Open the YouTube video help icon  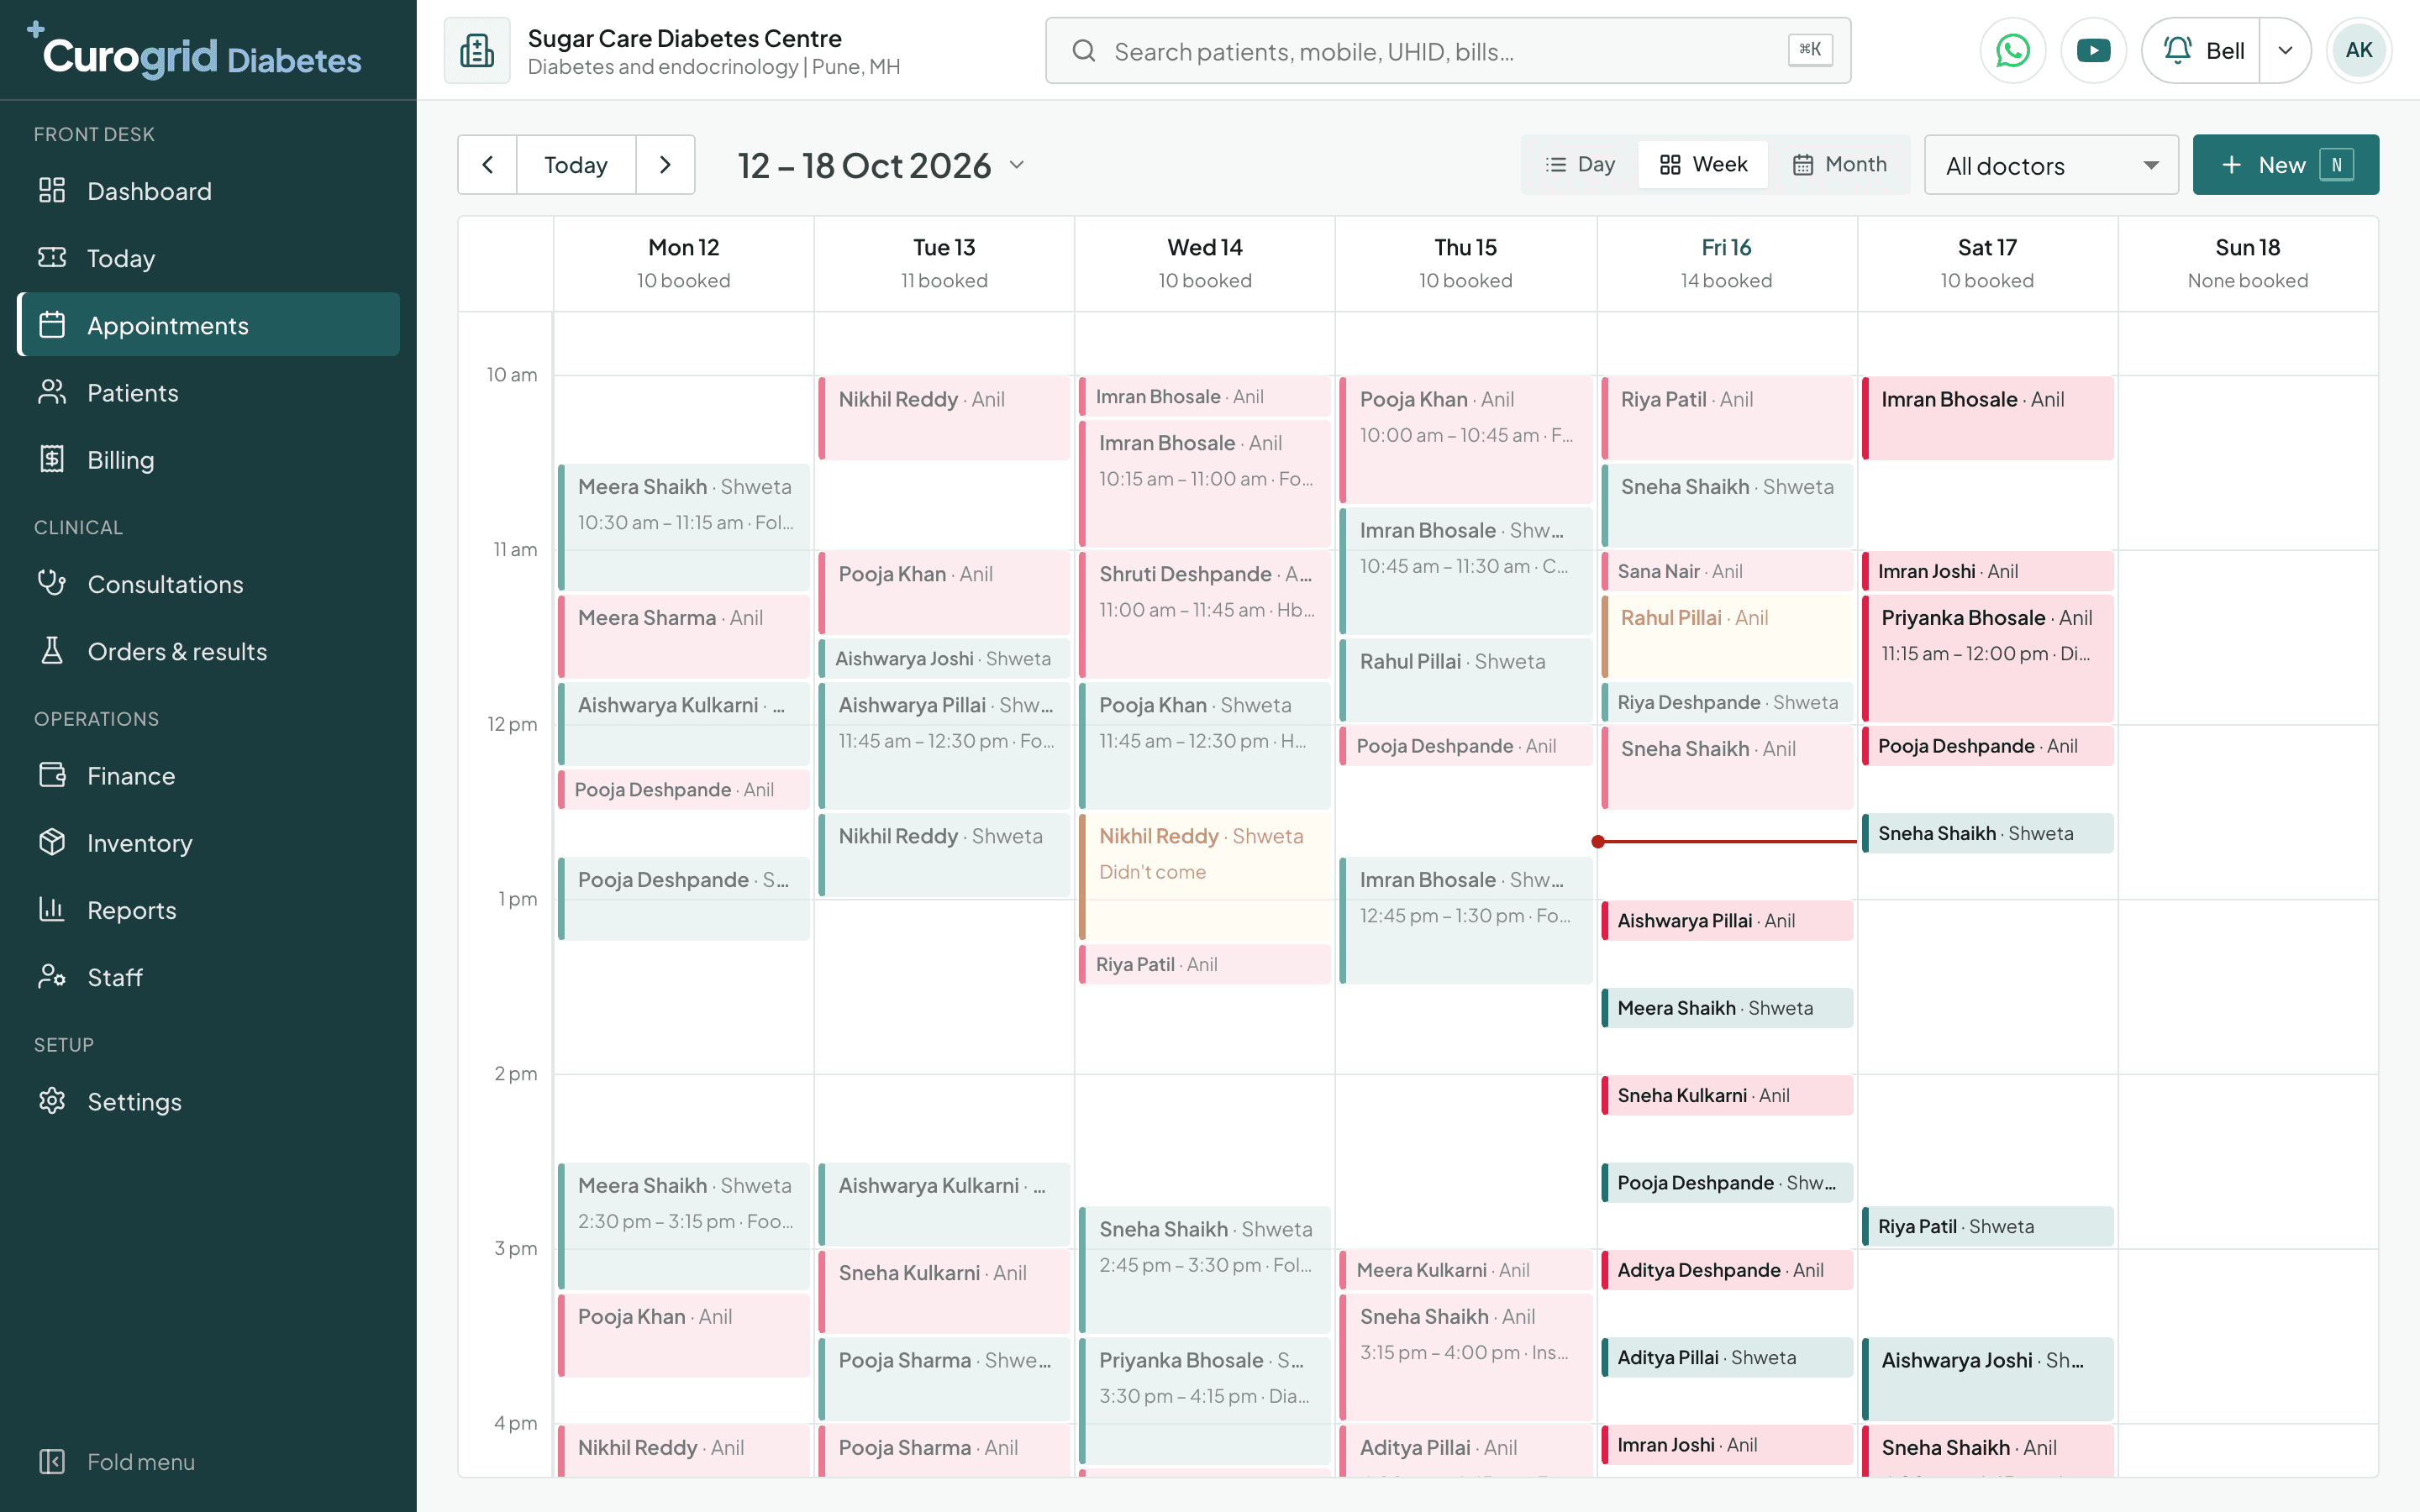point(2093,50)
